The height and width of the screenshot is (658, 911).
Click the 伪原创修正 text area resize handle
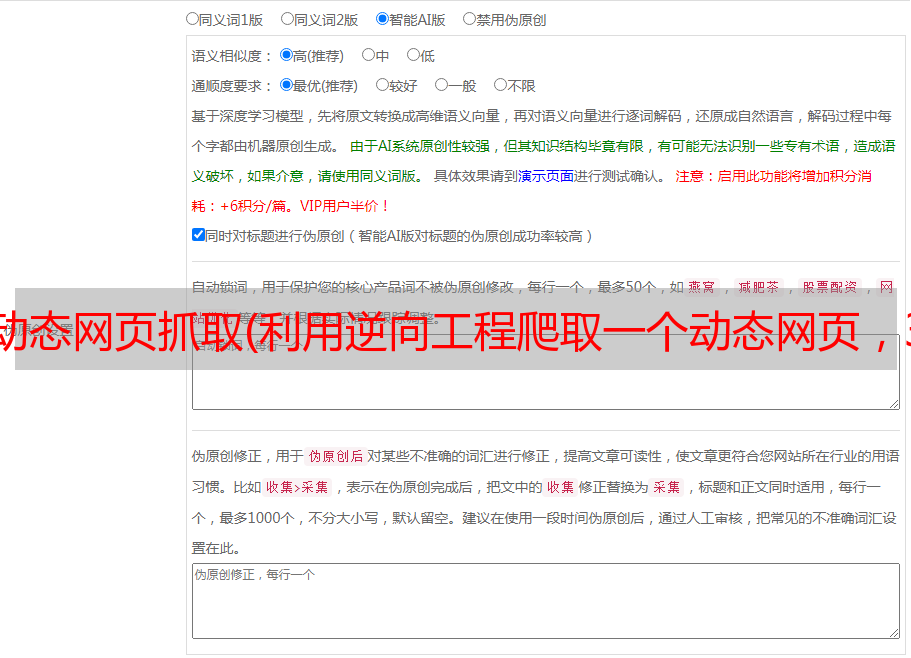tap(893, 632)
